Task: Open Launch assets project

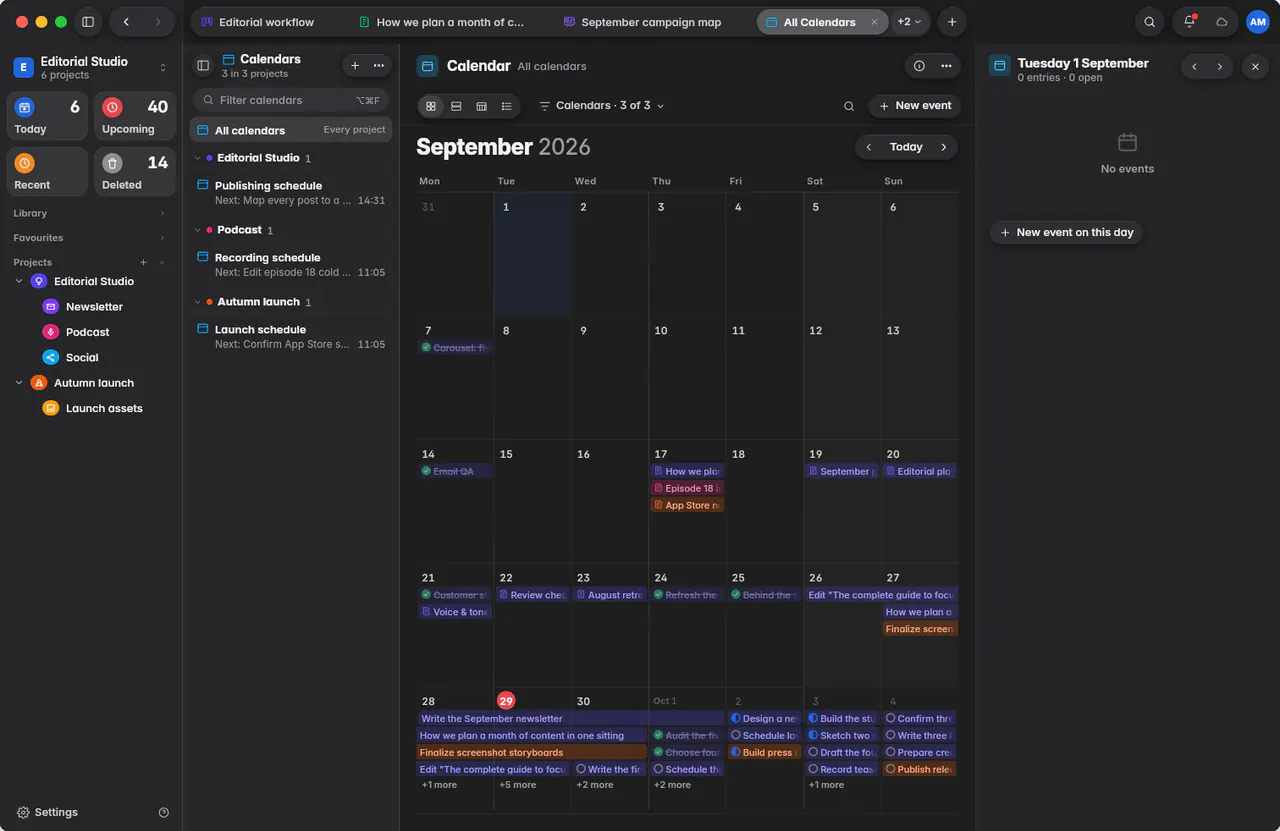Action: (x=104, y=408)
